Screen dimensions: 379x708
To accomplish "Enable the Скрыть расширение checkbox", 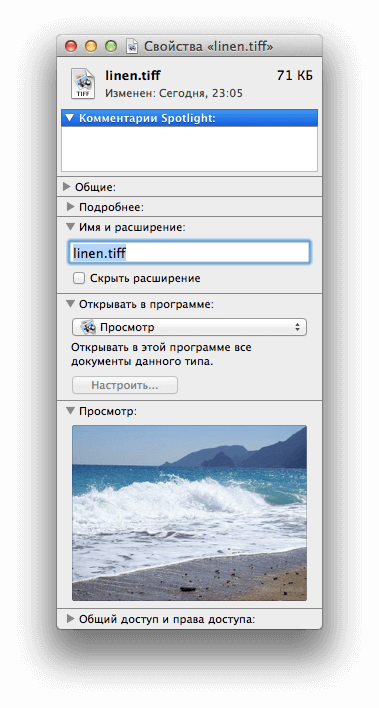I will pyautogui.click(x=79, y=278).
